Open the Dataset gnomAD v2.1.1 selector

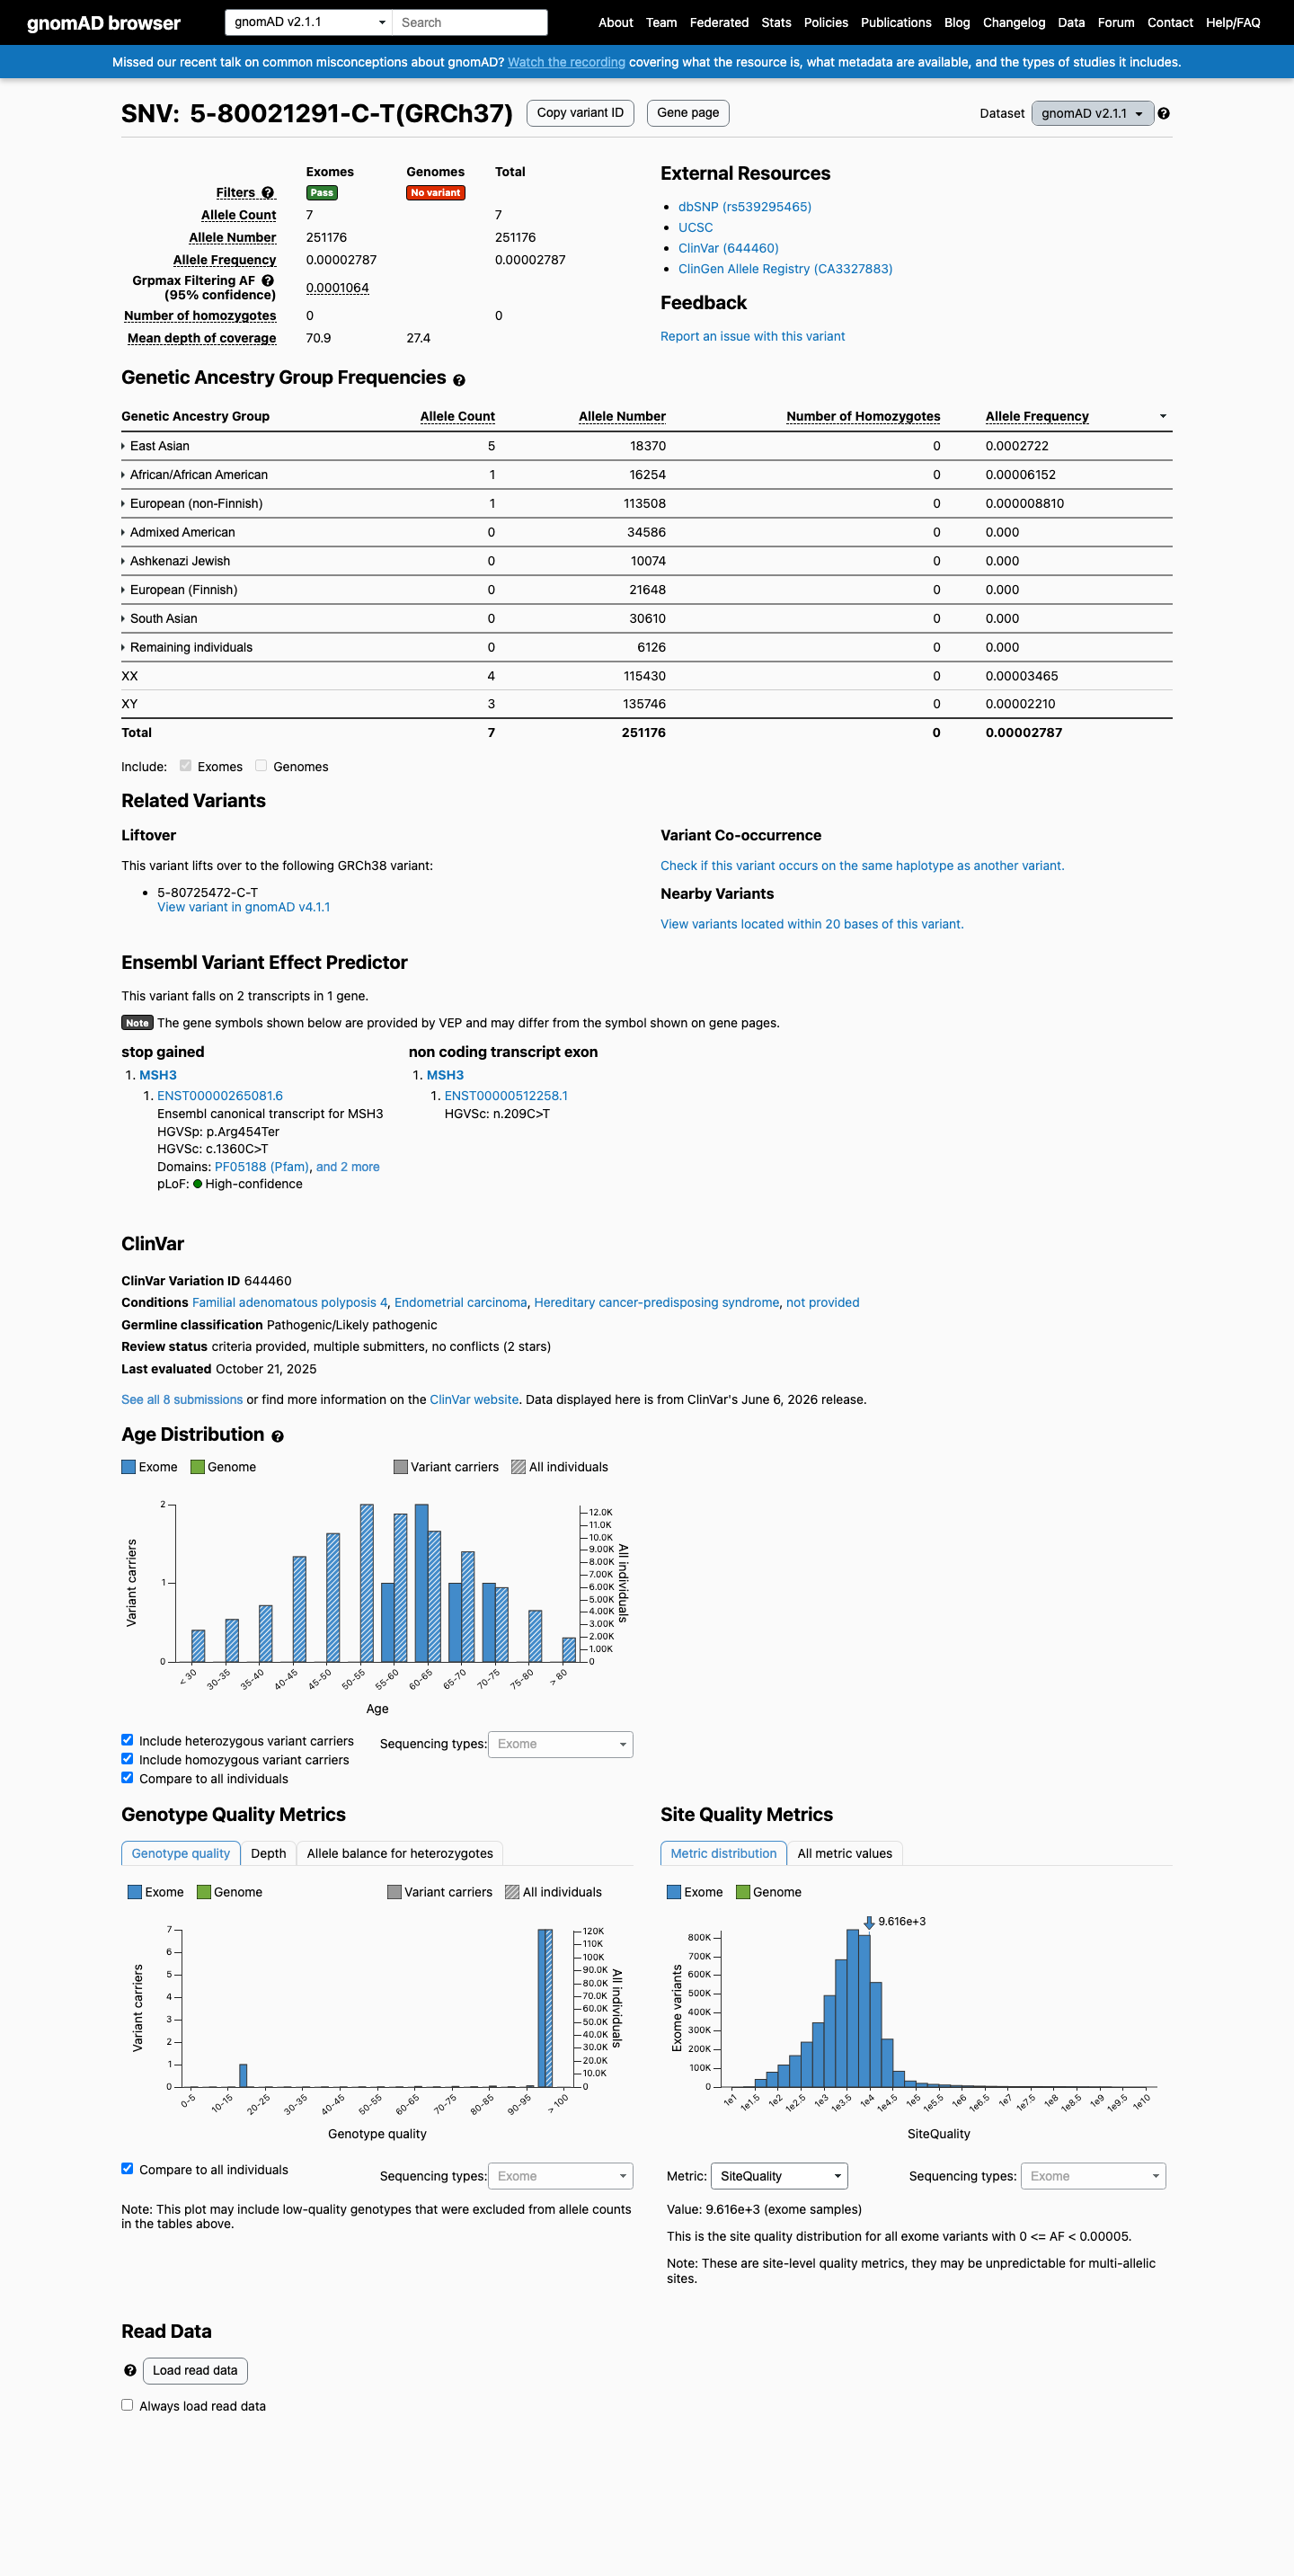(1092, 113)
